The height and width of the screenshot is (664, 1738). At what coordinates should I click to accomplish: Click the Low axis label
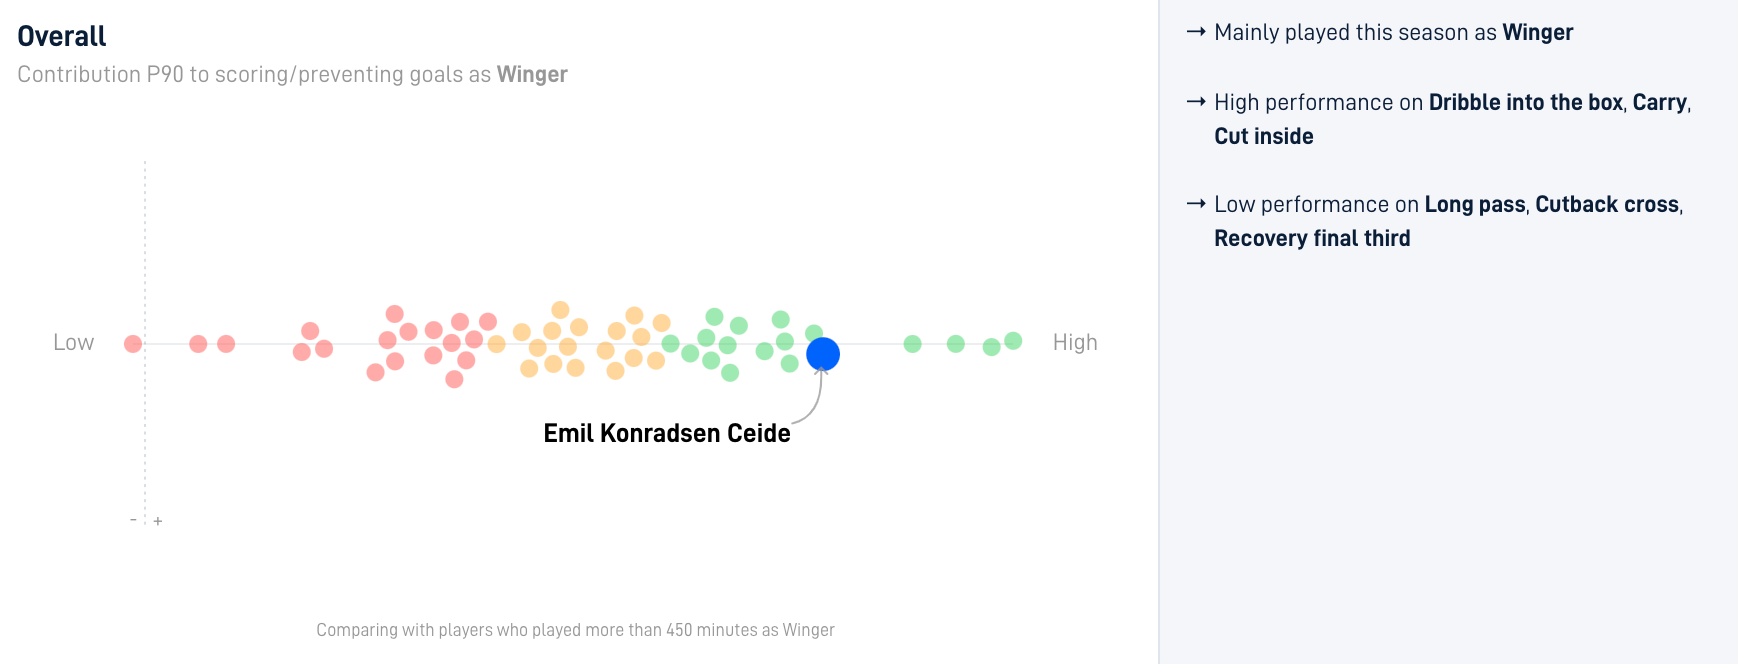[x=74, y=343]
